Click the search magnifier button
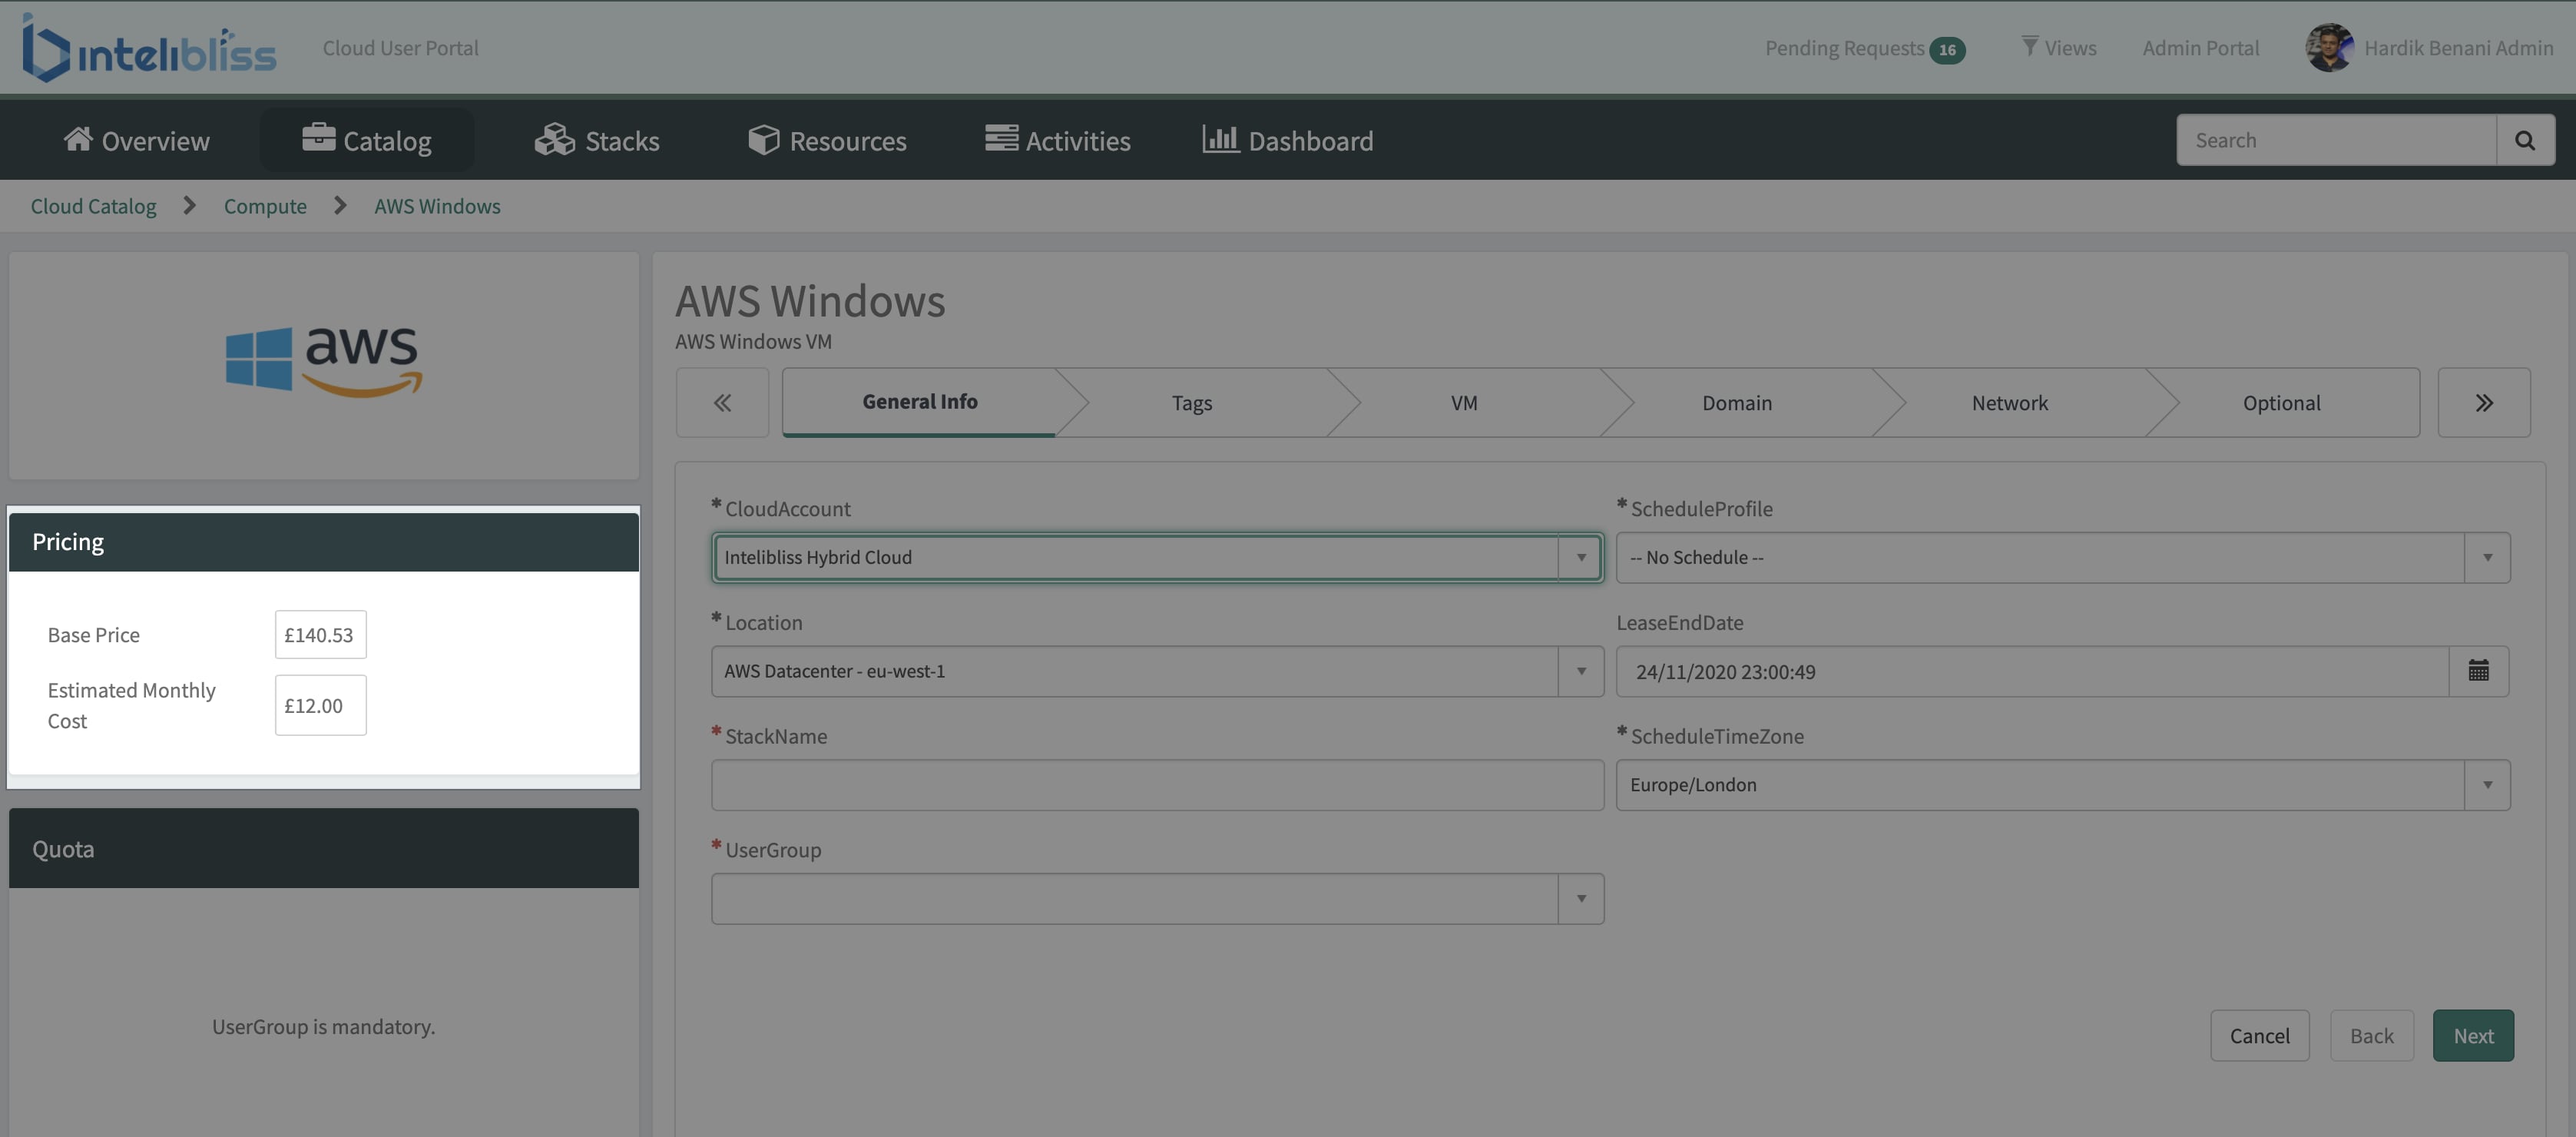 2525,140
